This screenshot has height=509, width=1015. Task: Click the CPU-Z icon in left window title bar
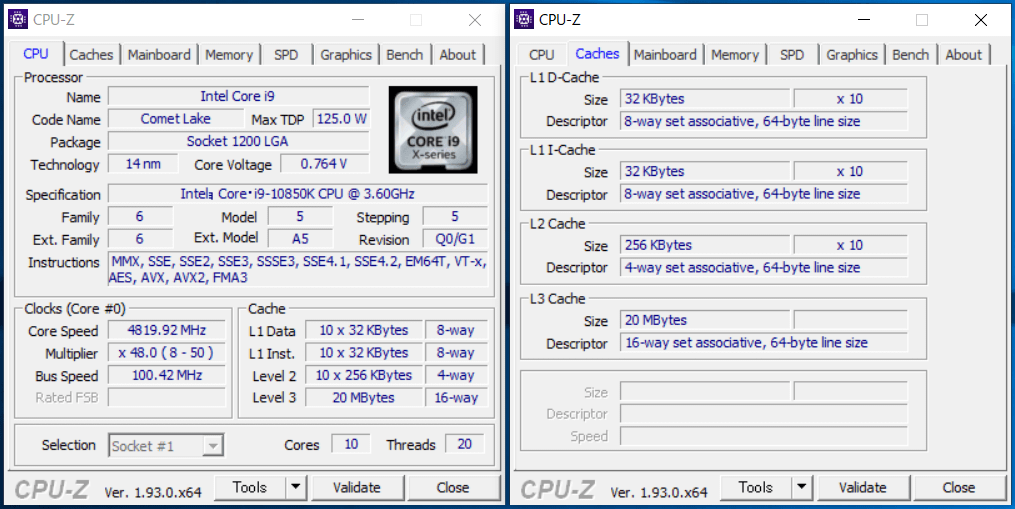tap(18, 19)
